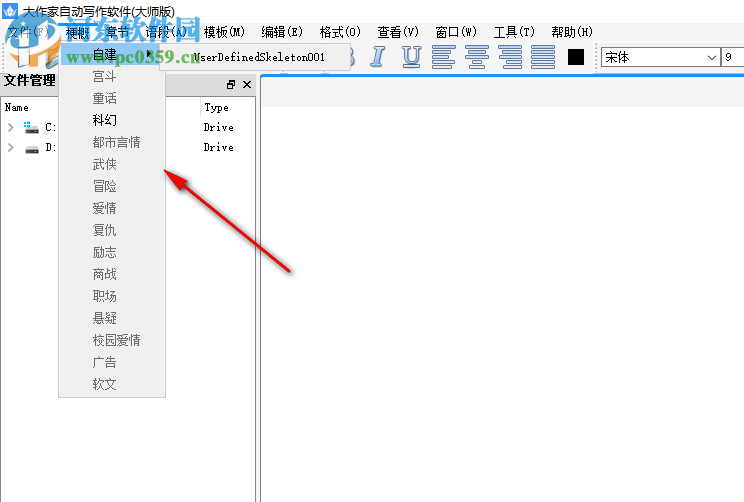The image size is (744, 502).
Task: Click the font size field showing 9
Action: click(x=732, y=57)
